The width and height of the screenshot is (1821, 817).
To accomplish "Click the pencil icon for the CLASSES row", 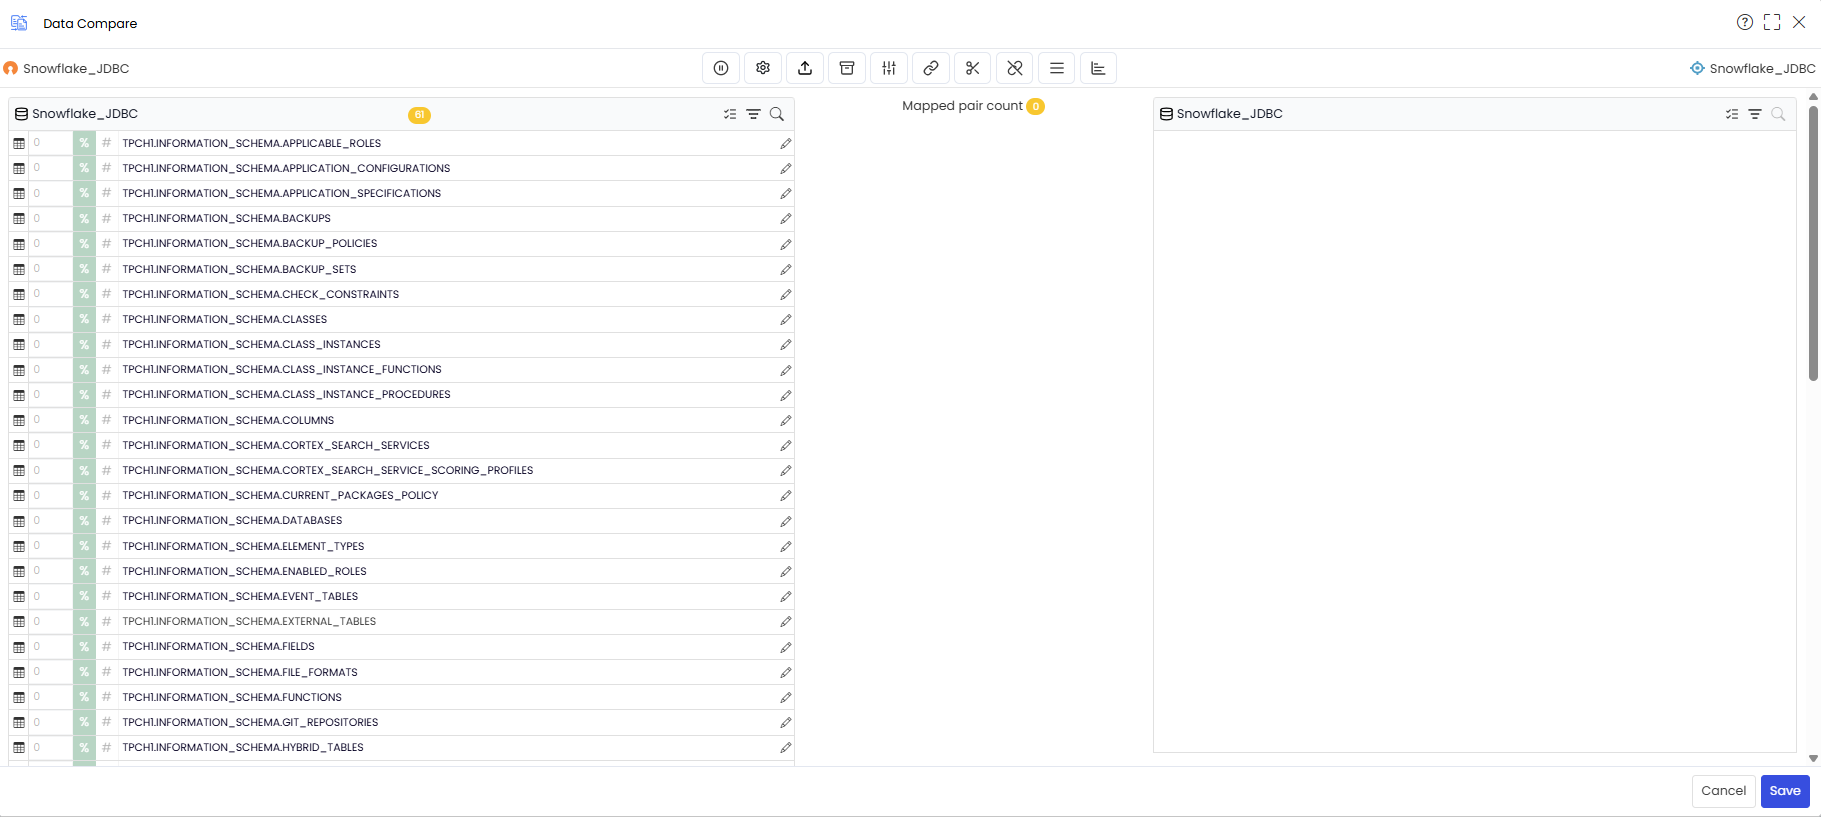I will click(786, 320).
